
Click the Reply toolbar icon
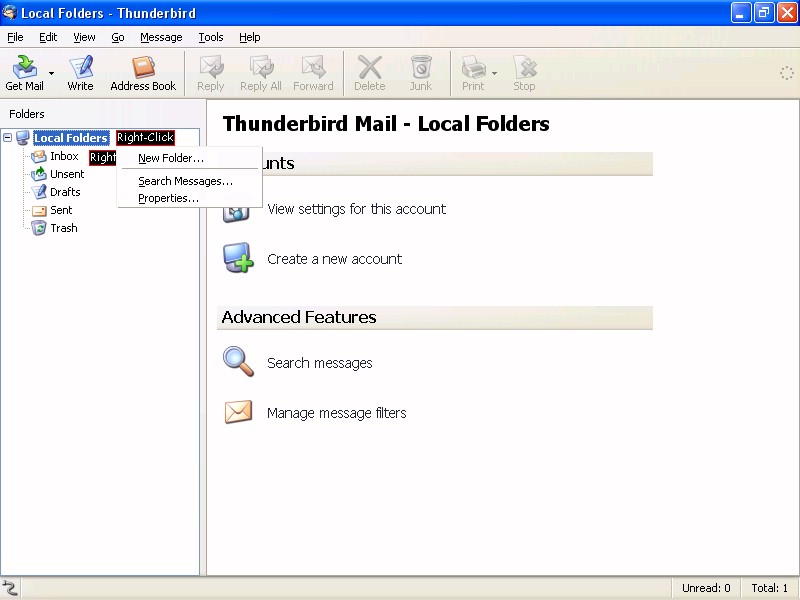[x=211, y=73]
